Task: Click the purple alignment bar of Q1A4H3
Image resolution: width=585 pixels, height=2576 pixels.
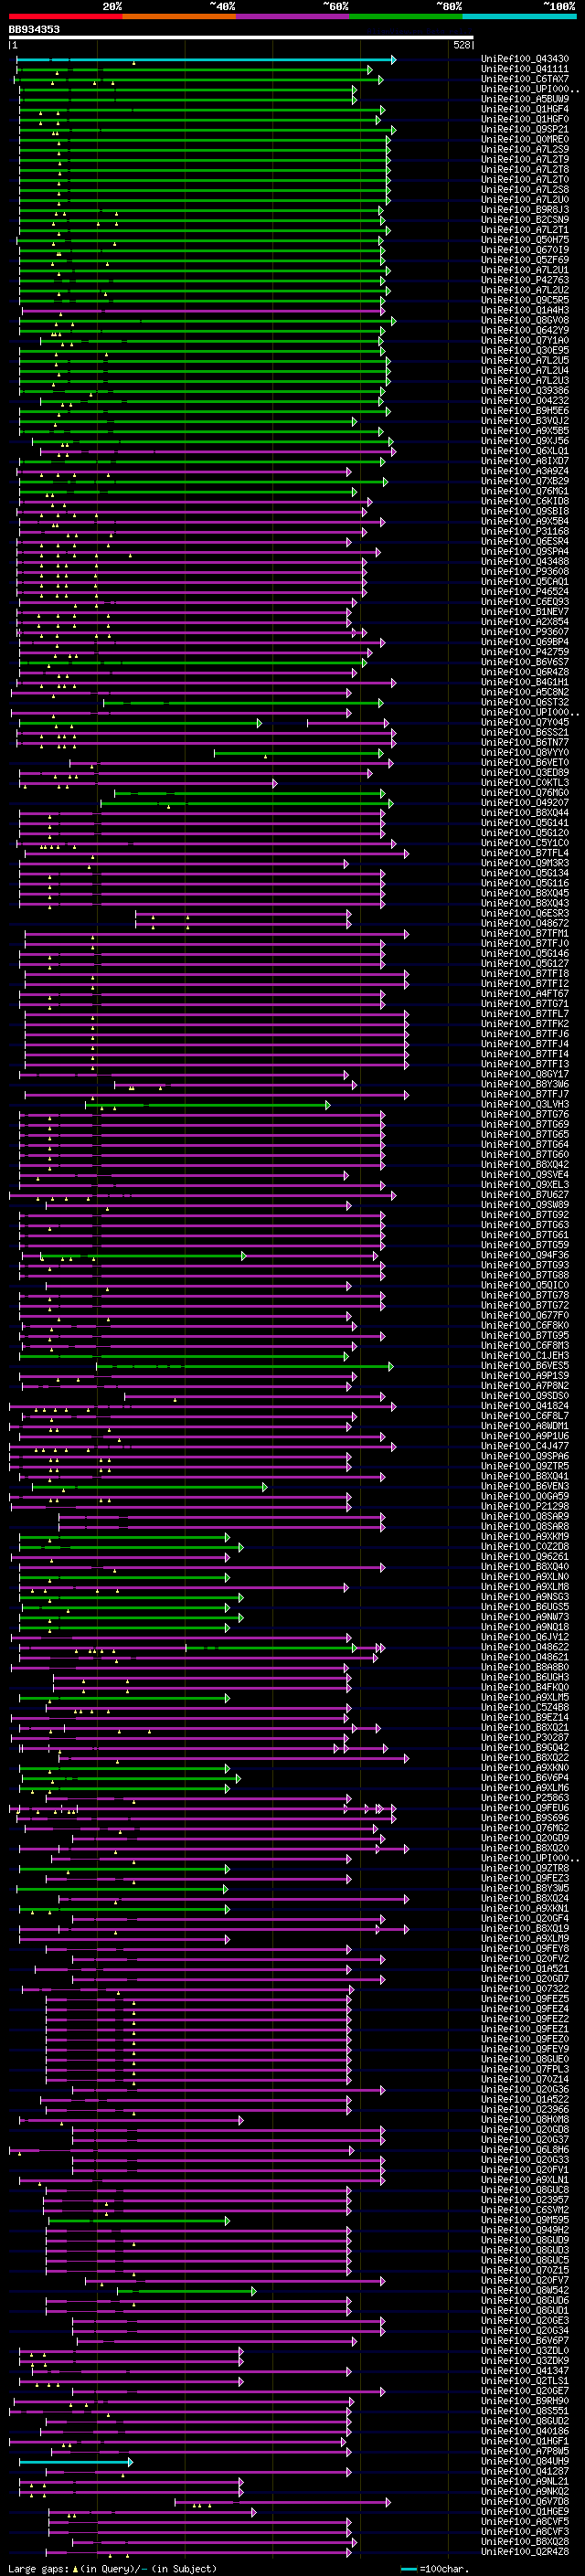Action: pos(203,311)
